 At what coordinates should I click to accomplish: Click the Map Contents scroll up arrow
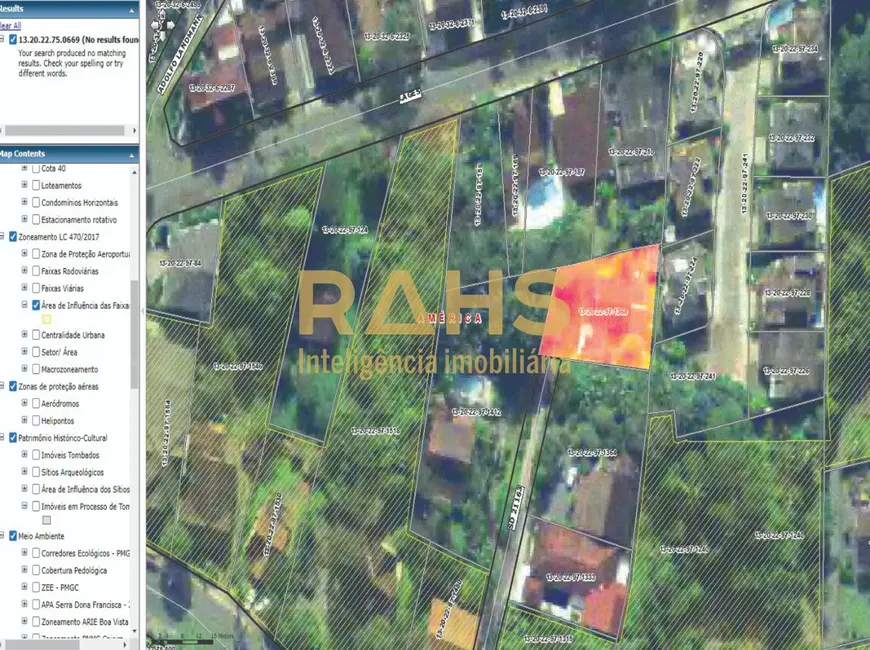pyautogui.click(x=135, y=170)
